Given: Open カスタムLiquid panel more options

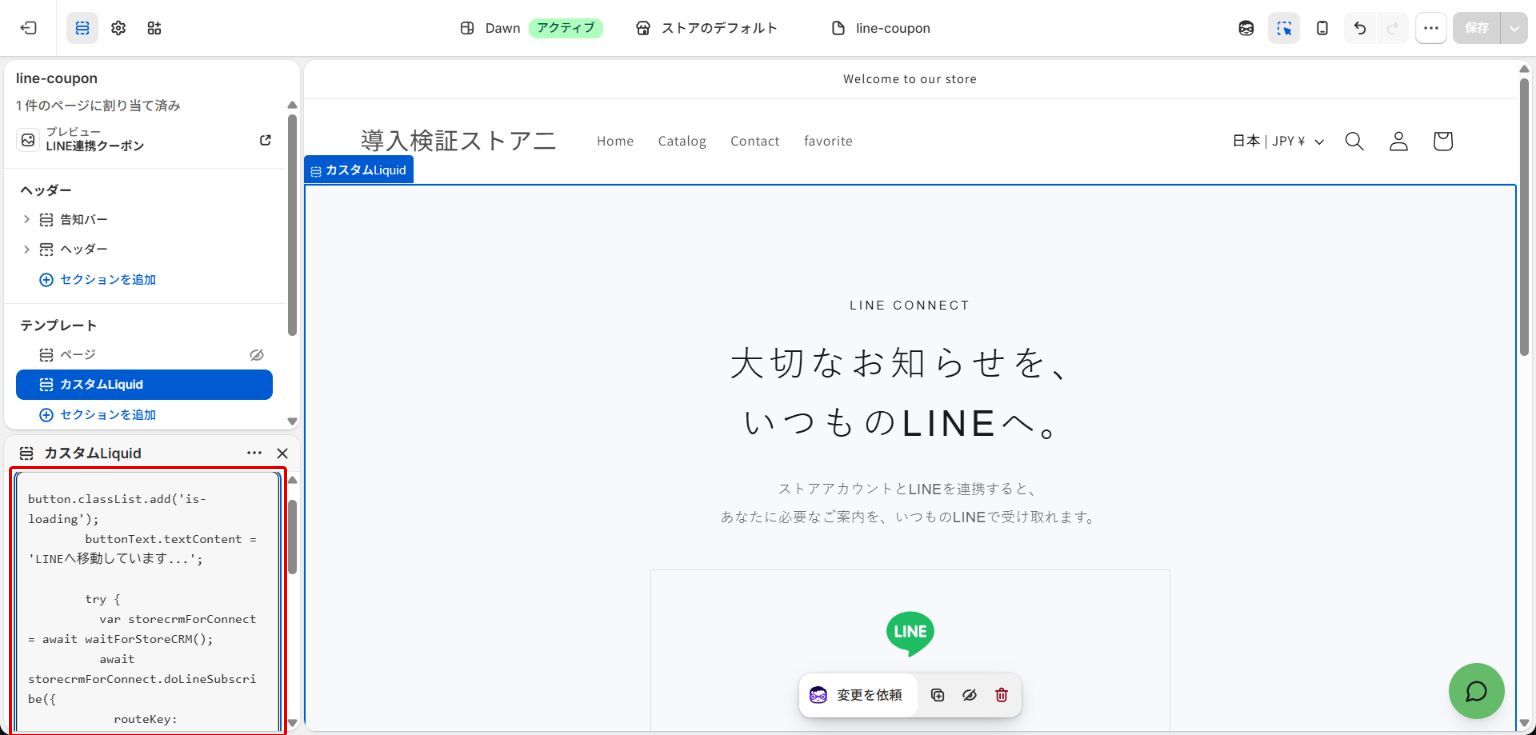Looking at the screenshot, I should pyautogui.click(x=254, y=453).
